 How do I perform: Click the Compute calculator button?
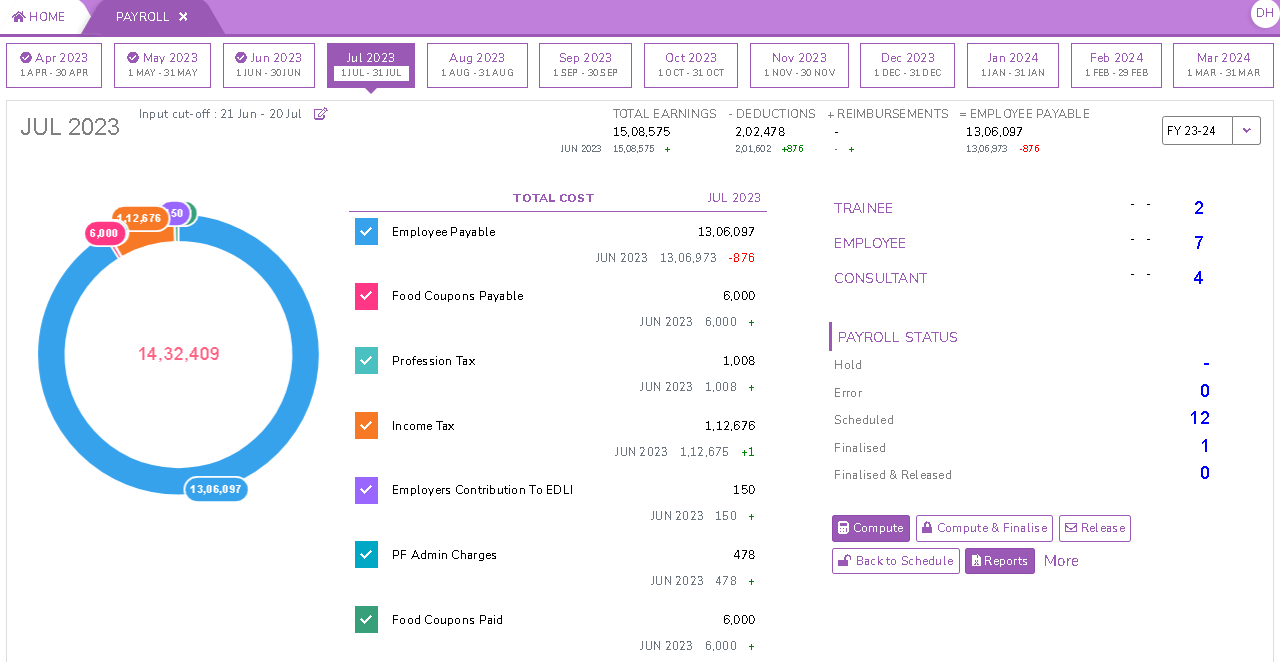[870, 528]
